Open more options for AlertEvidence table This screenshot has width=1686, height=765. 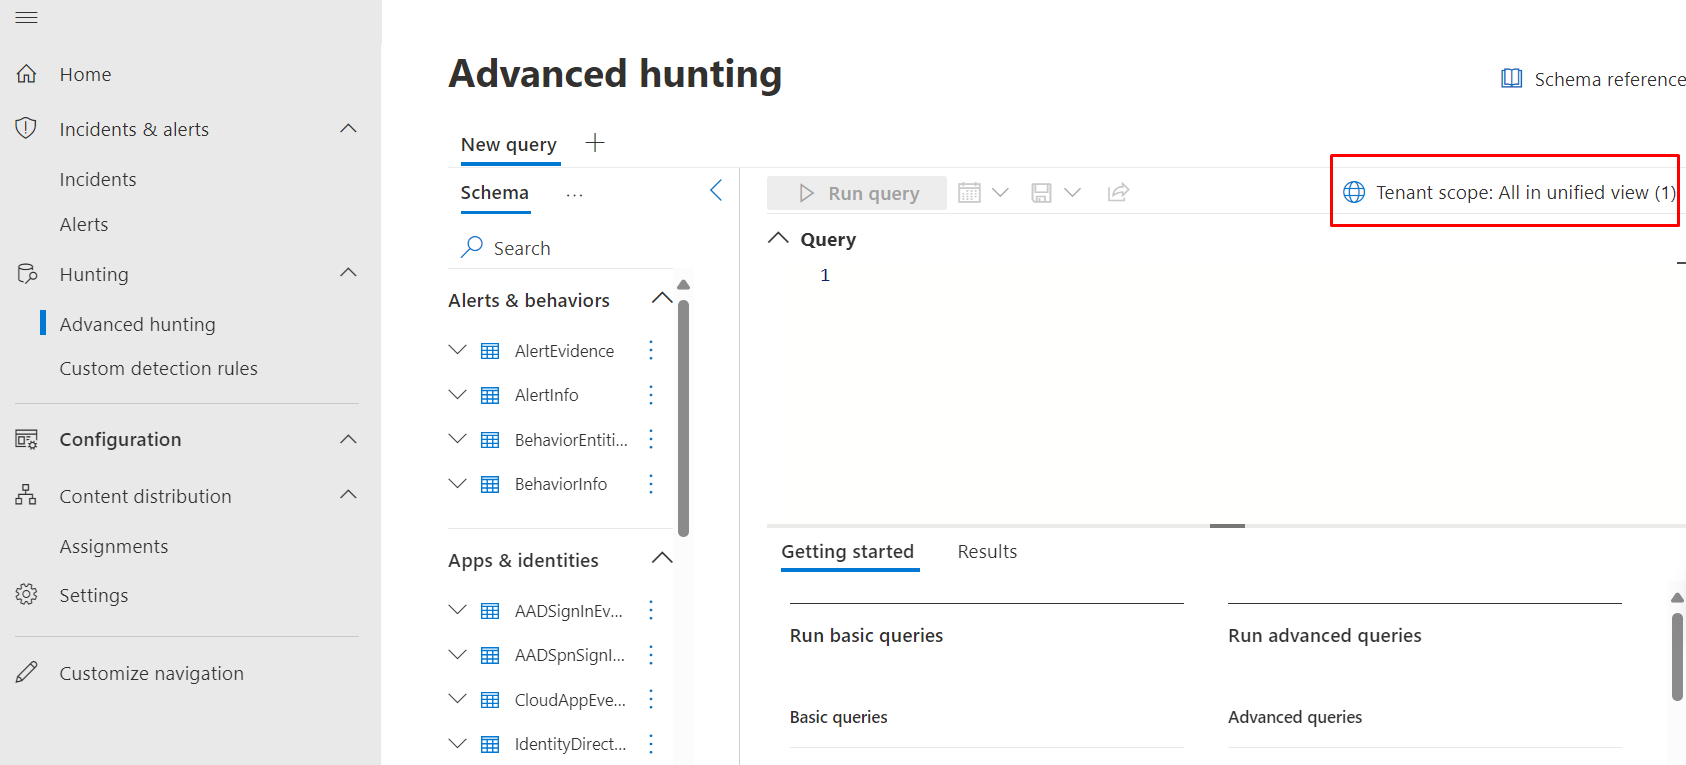(x=651, y=350)
